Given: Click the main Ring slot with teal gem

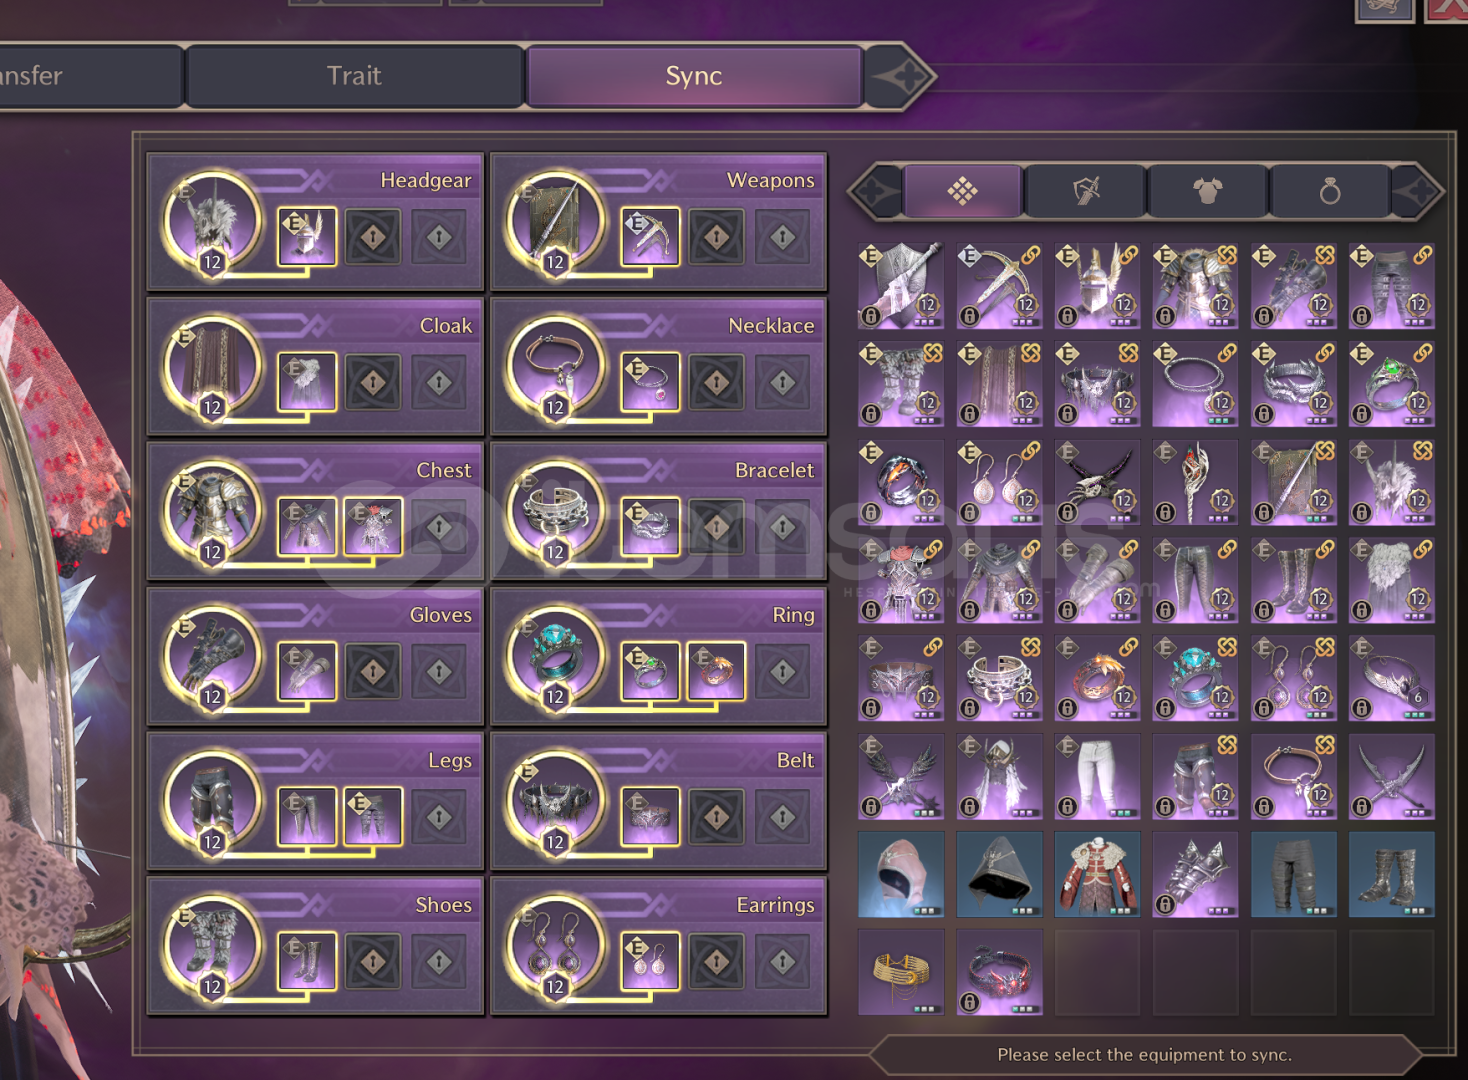Looking at the screenshot, I should tap(556, 657).
